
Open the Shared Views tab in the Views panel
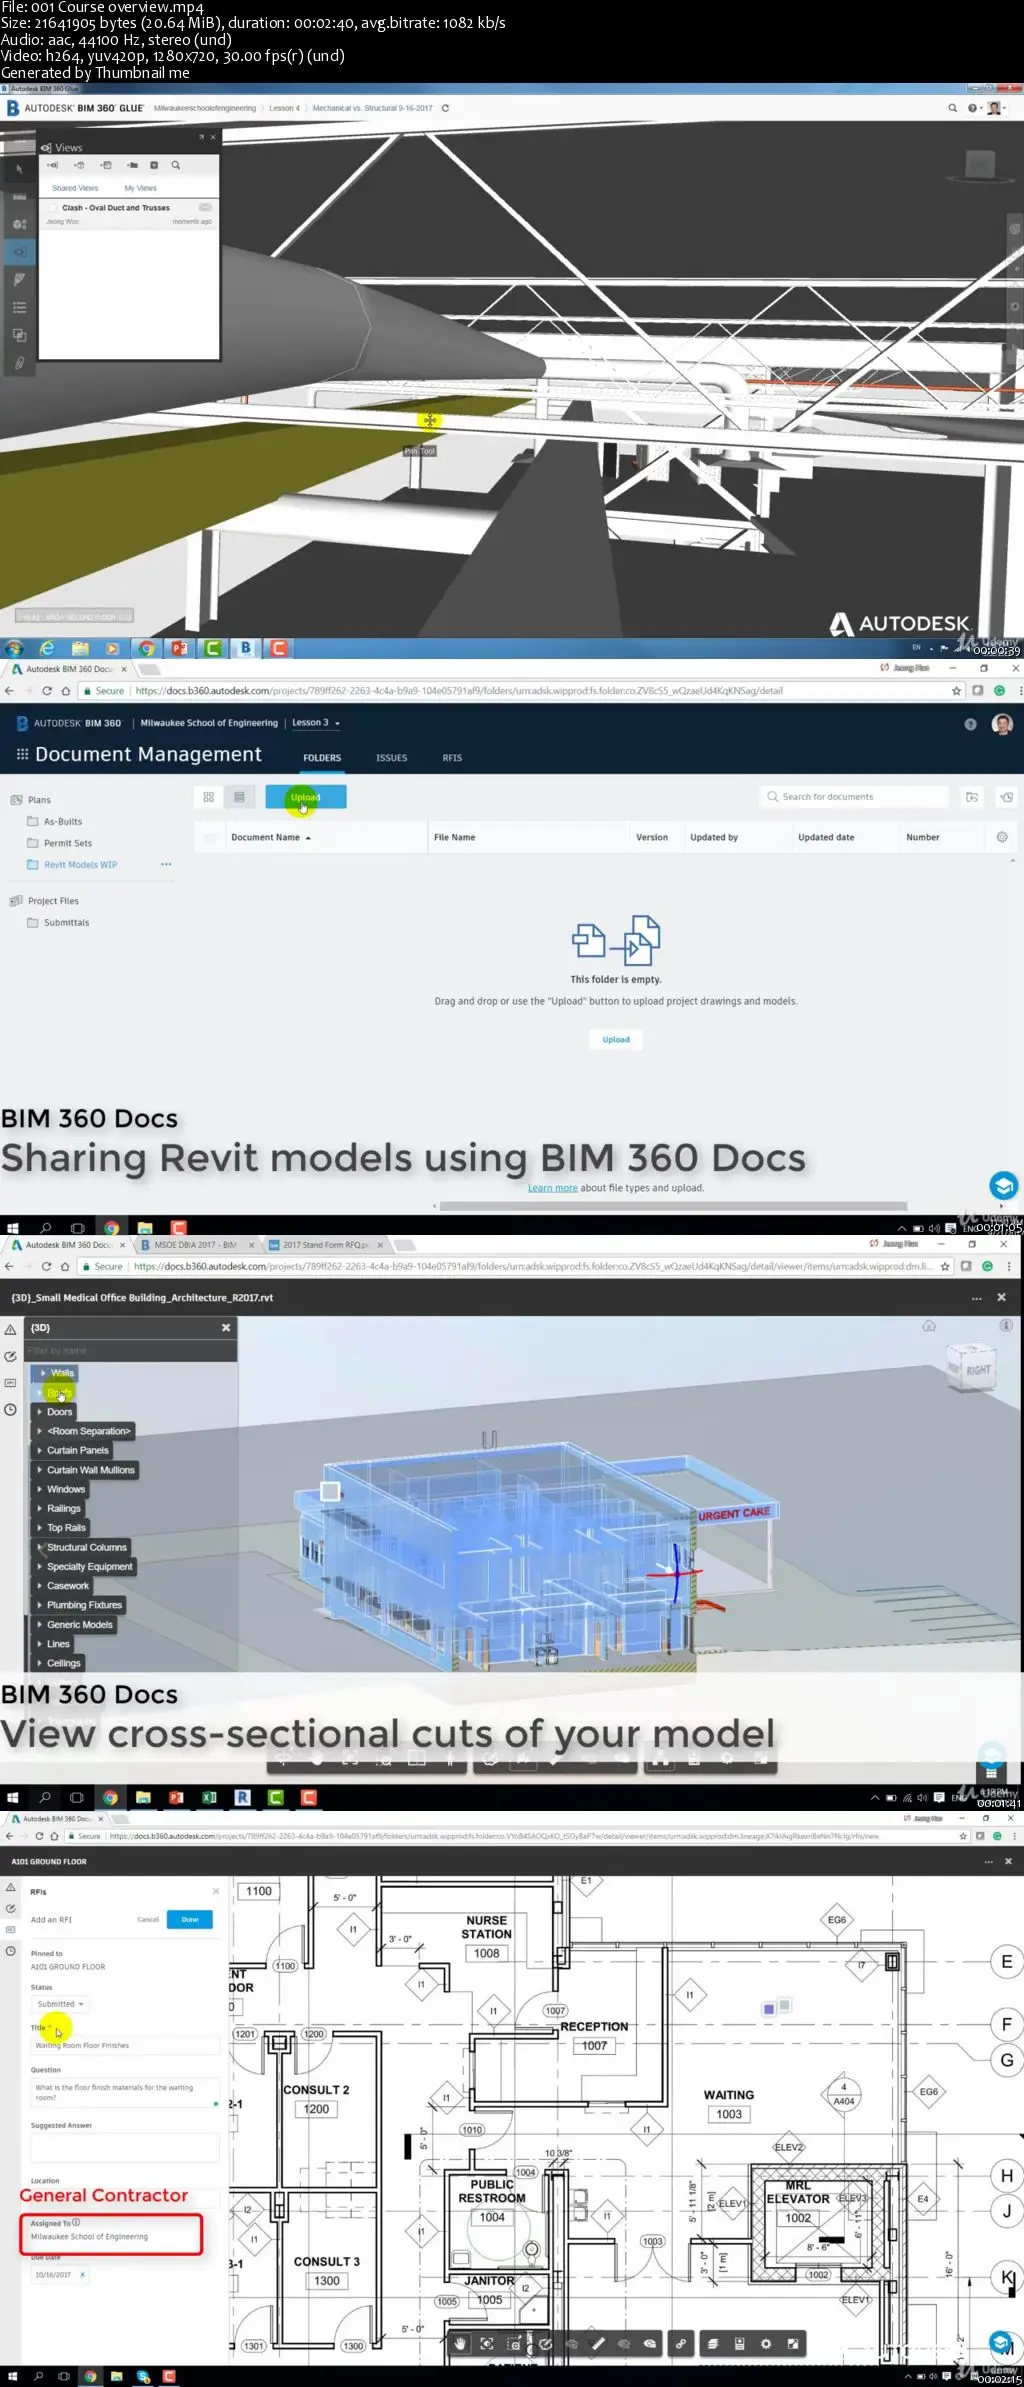click(75, 188)
